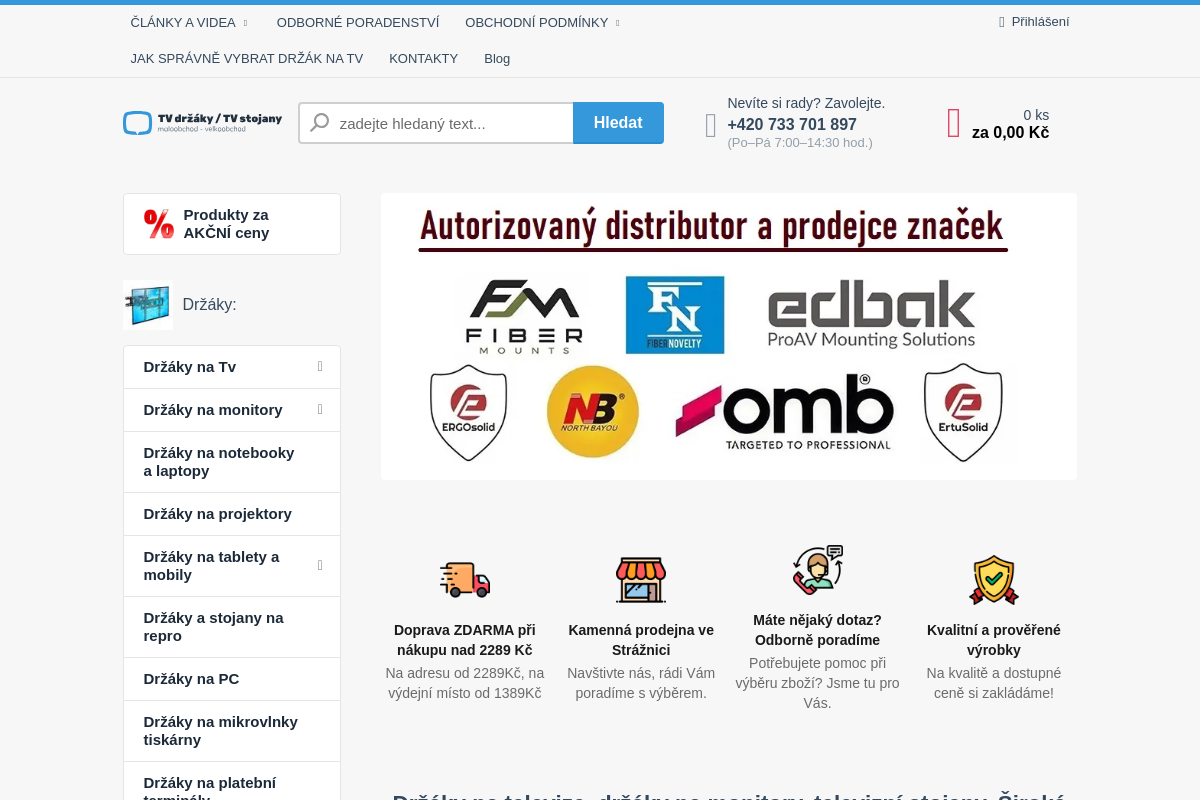
Task: Select Držáky na tablety a mobily
Action: [x=232, y=566]
